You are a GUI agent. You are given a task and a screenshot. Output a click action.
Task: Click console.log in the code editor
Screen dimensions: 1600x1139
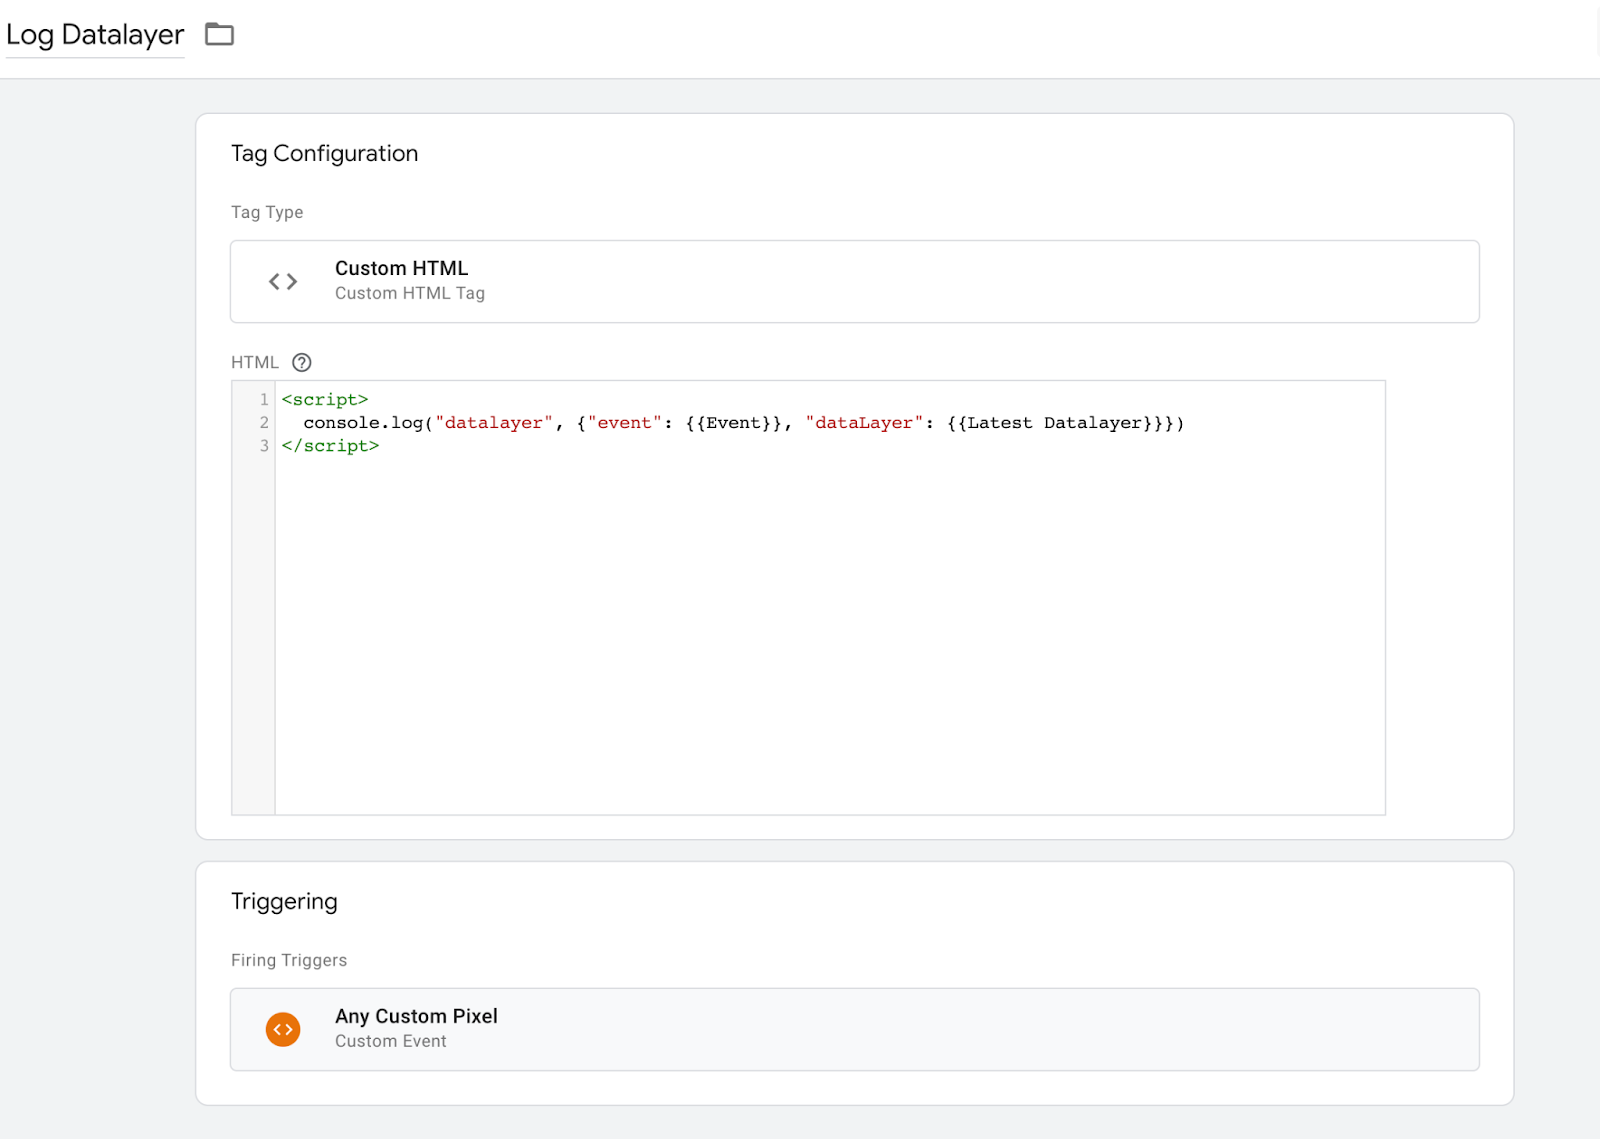[x=363, y=423]
